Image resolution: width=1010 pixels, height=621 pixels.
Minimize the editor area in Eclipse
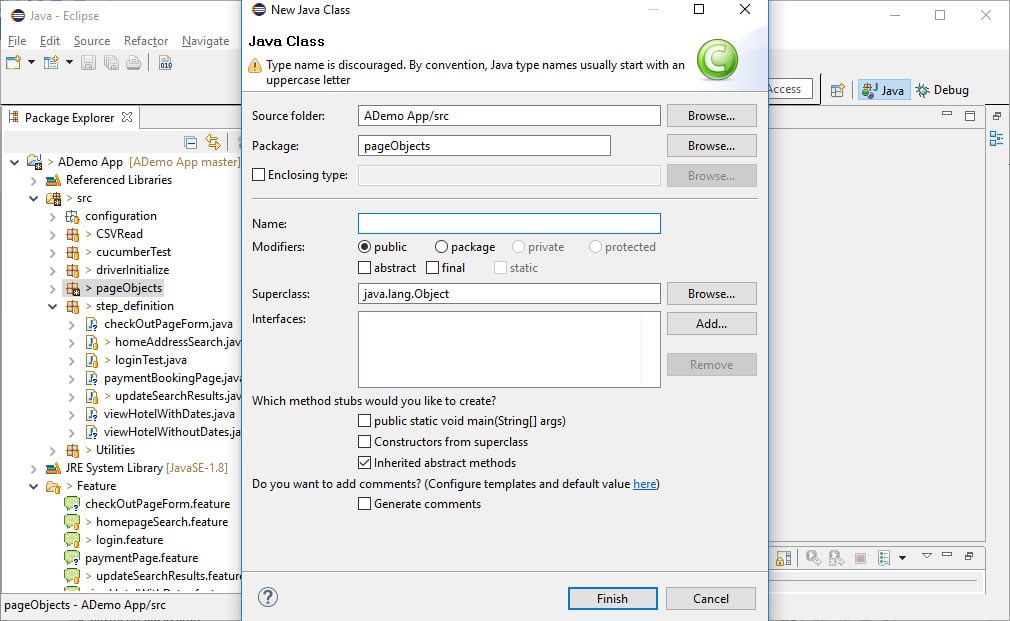[x=947, y=114]
